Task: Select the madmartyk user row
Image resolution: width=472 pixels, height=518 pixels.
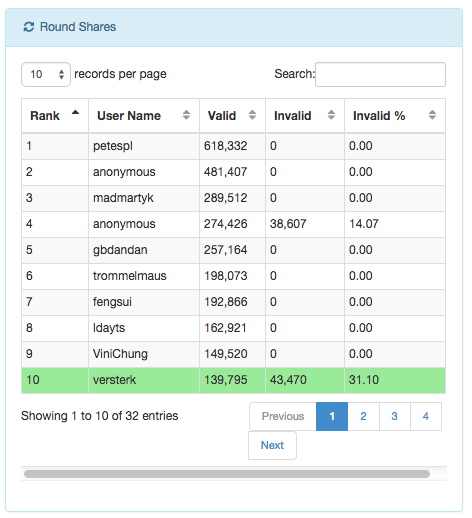Action: click(x=234, y=198)
